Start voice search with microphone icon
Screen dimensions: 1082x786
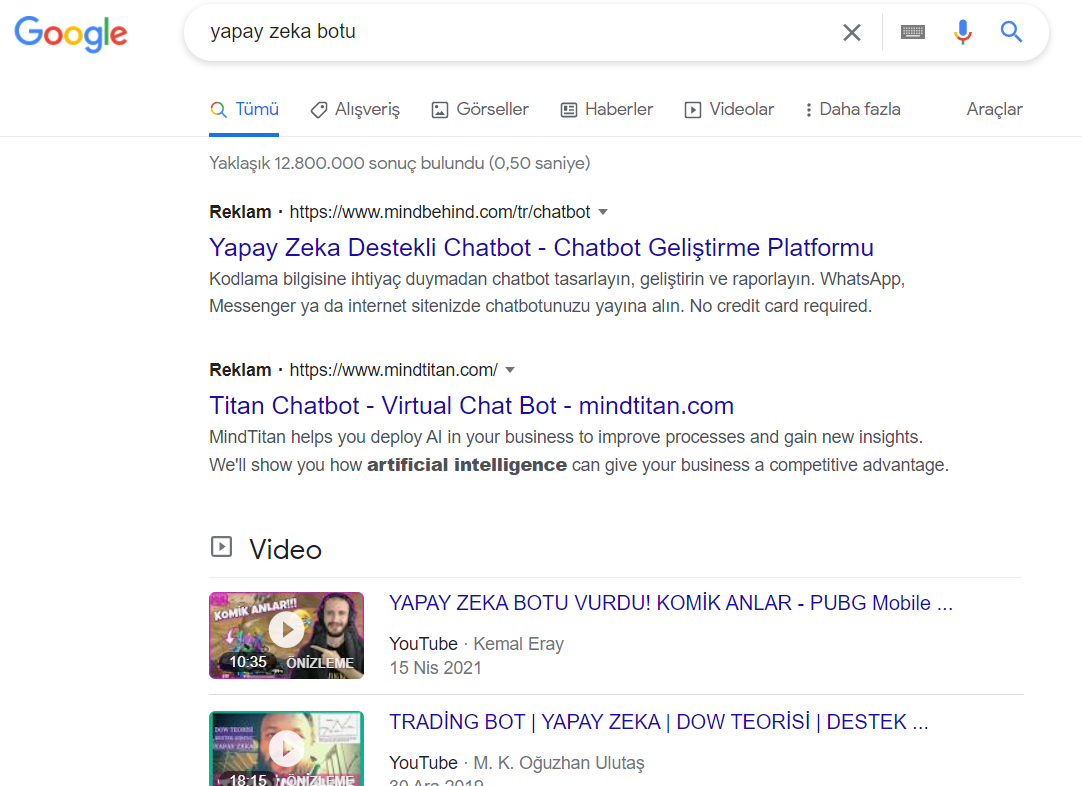[963, 32]
